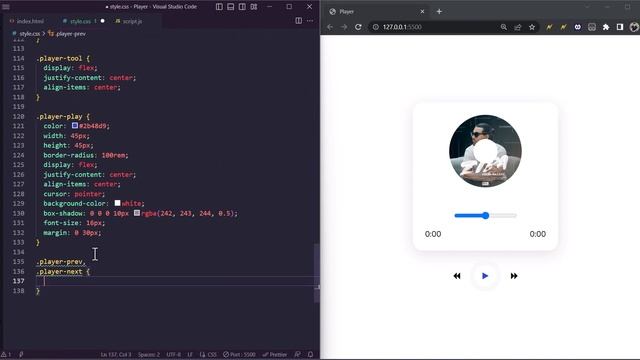Screen dimensions: 640x360
Task: Toggle bottom panel layout icon
Action: point(231,7)
